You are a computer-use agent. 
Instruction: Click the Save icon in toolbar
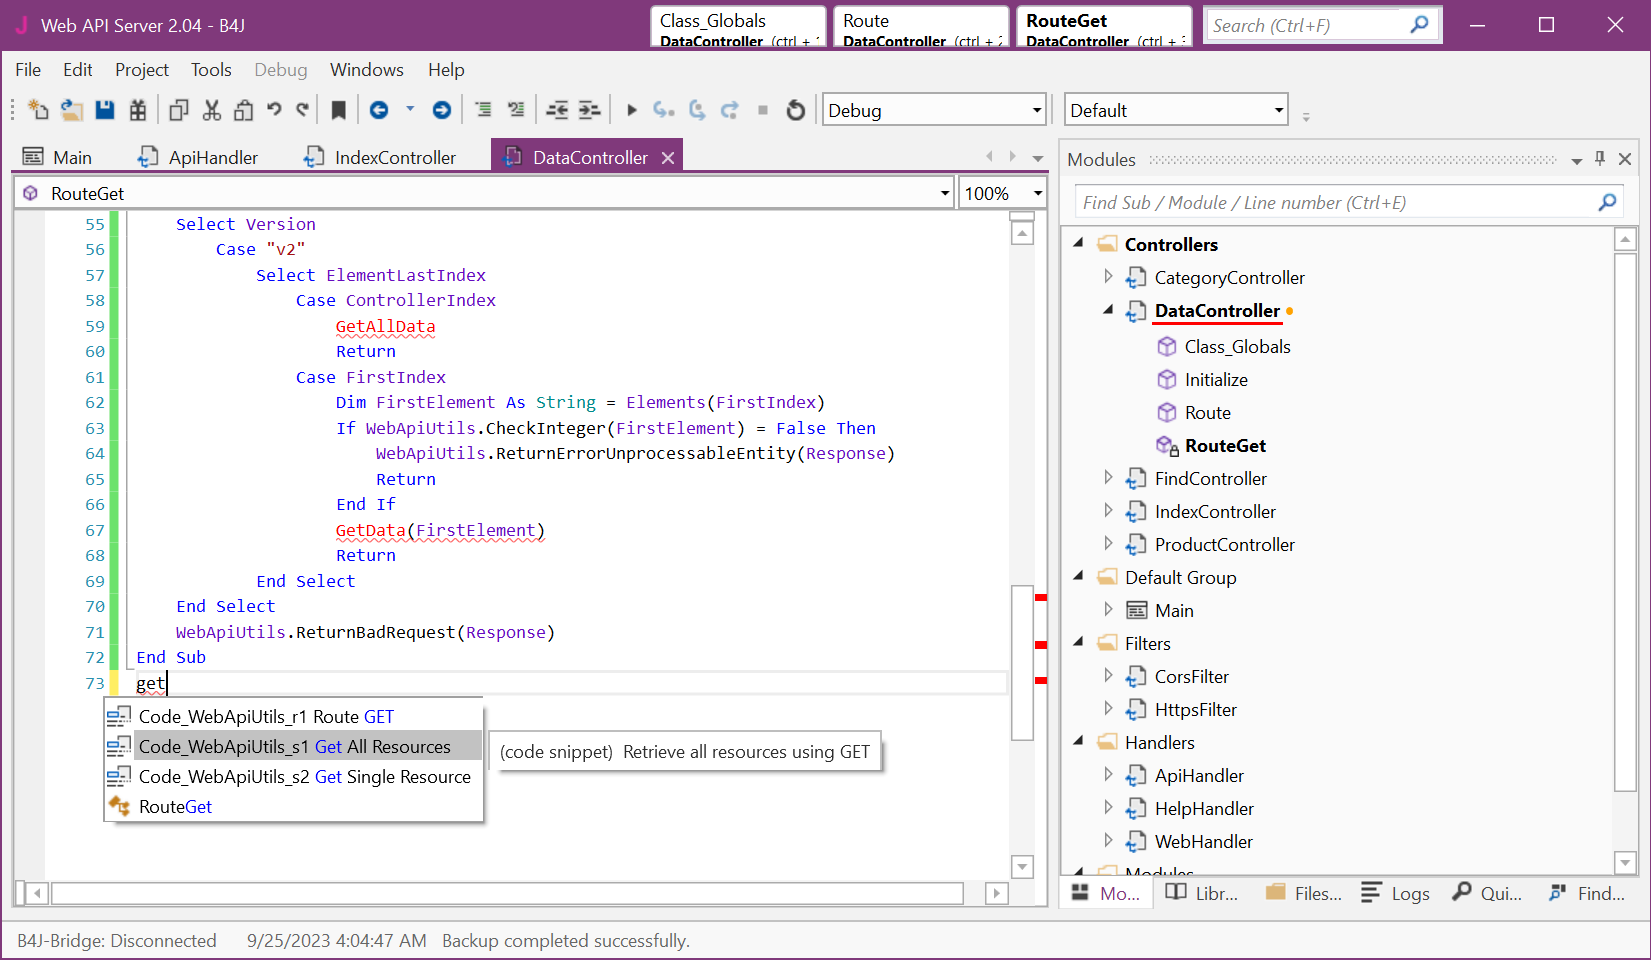[105, 110]
